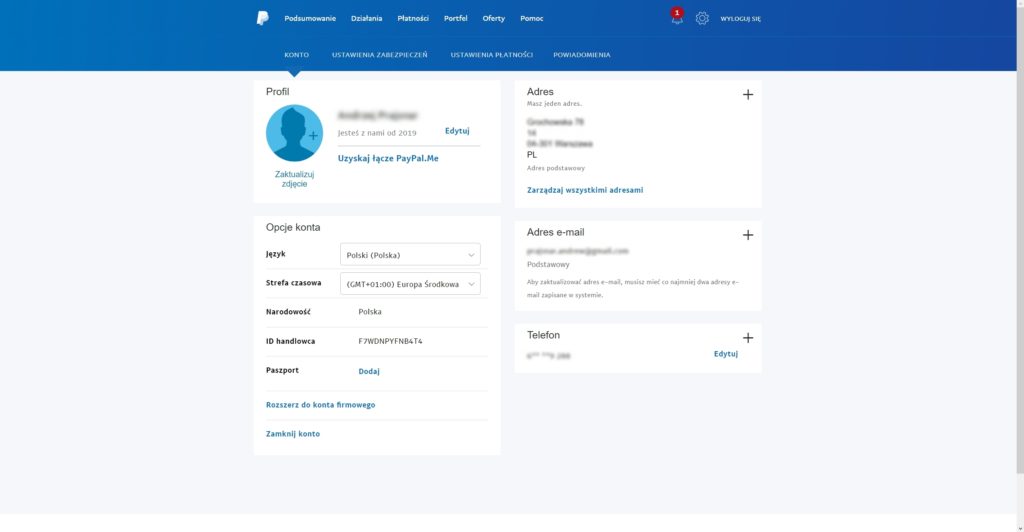Click Dodaj to add passport
Screen dimensions: 1024x532
369,371
